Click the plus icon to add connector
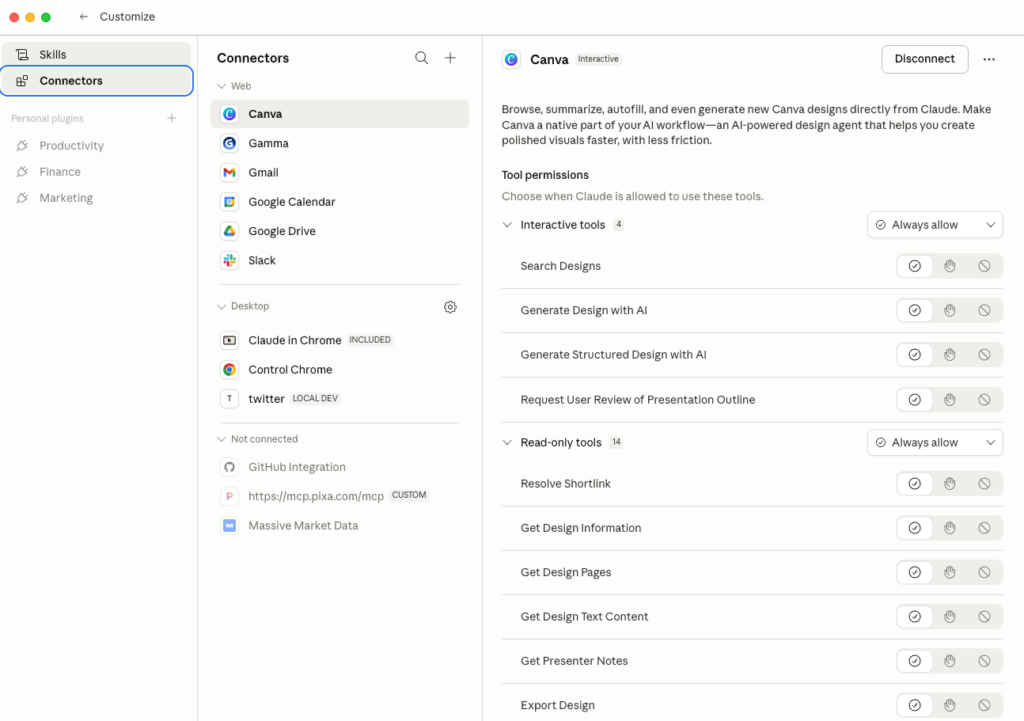 (450, 58)
